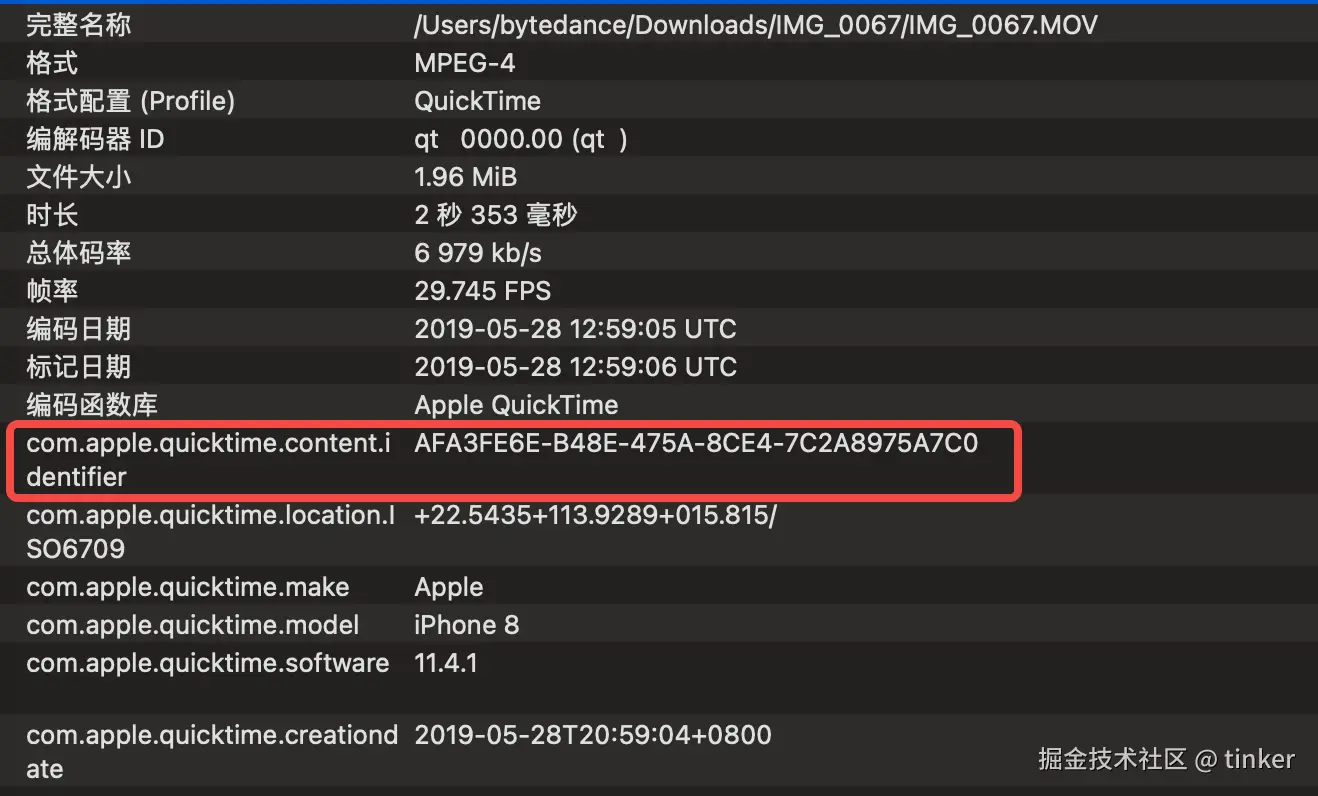The image size is (1318, 796).
Task: Select the MPEG-4 format value
Action: pyautogui.click(x=464, y=63)
